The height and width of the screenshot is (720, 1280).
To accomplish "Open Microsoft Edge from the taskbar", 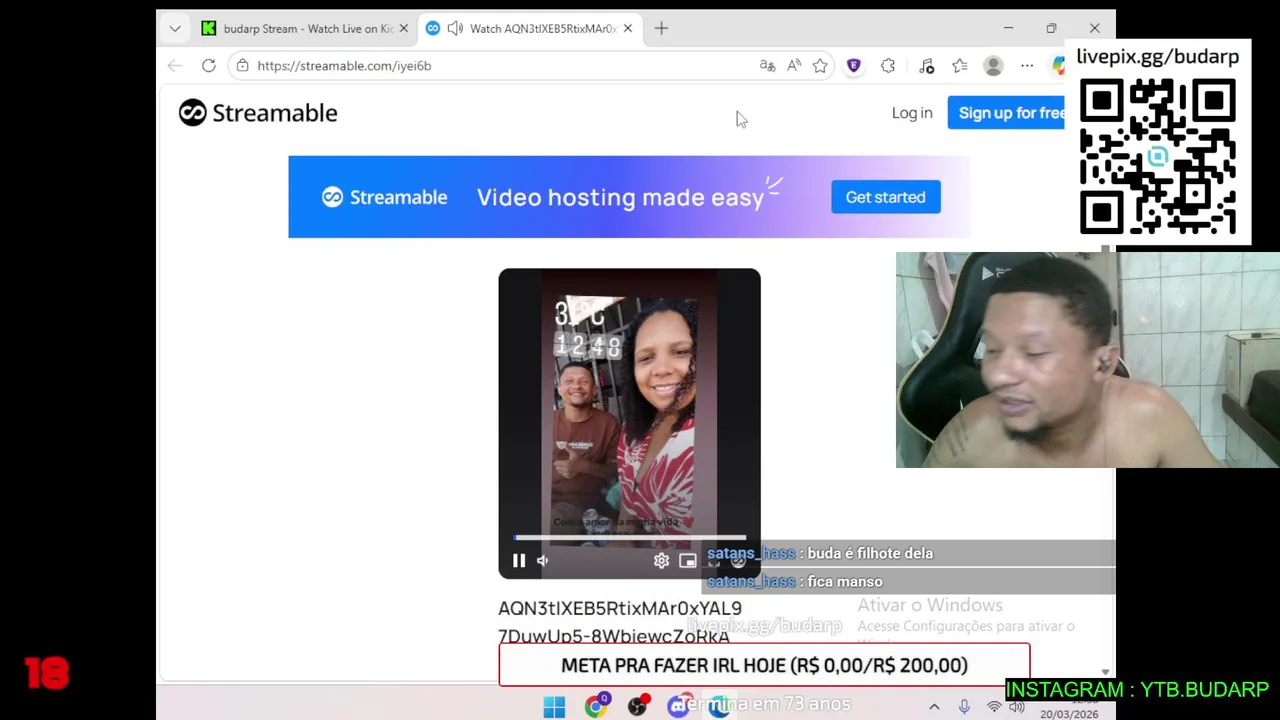I will pos(719,707).
